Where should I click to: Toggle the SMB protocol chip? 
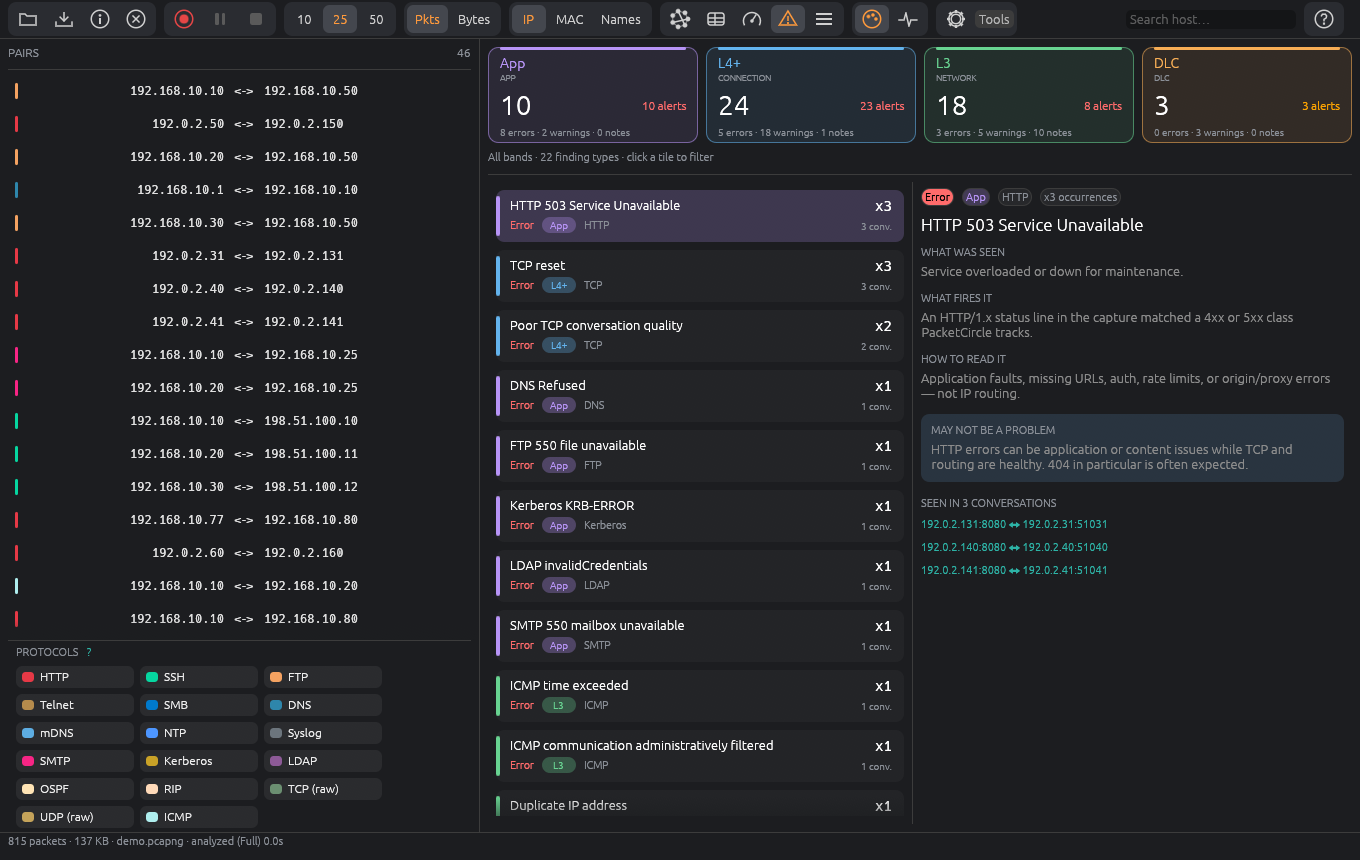click(x=199, y=705)
